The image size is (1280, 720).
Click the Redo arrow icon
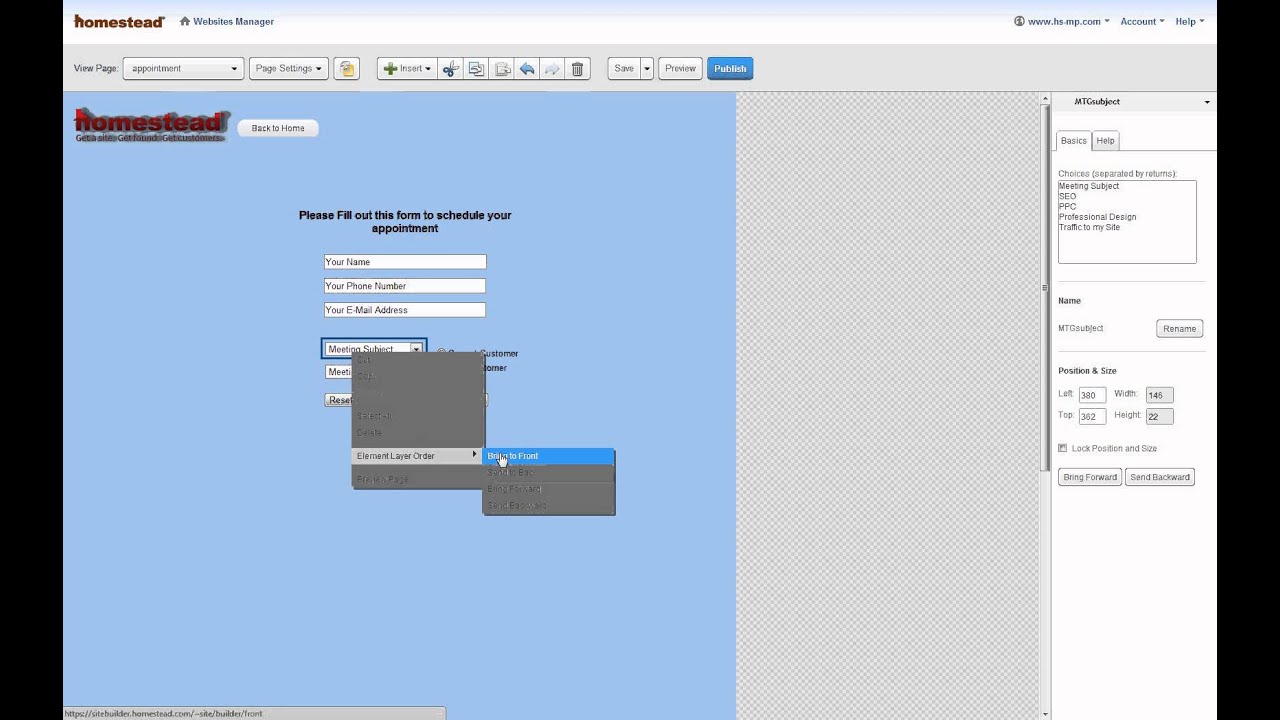pyautogui.click(x=552, y=69)
